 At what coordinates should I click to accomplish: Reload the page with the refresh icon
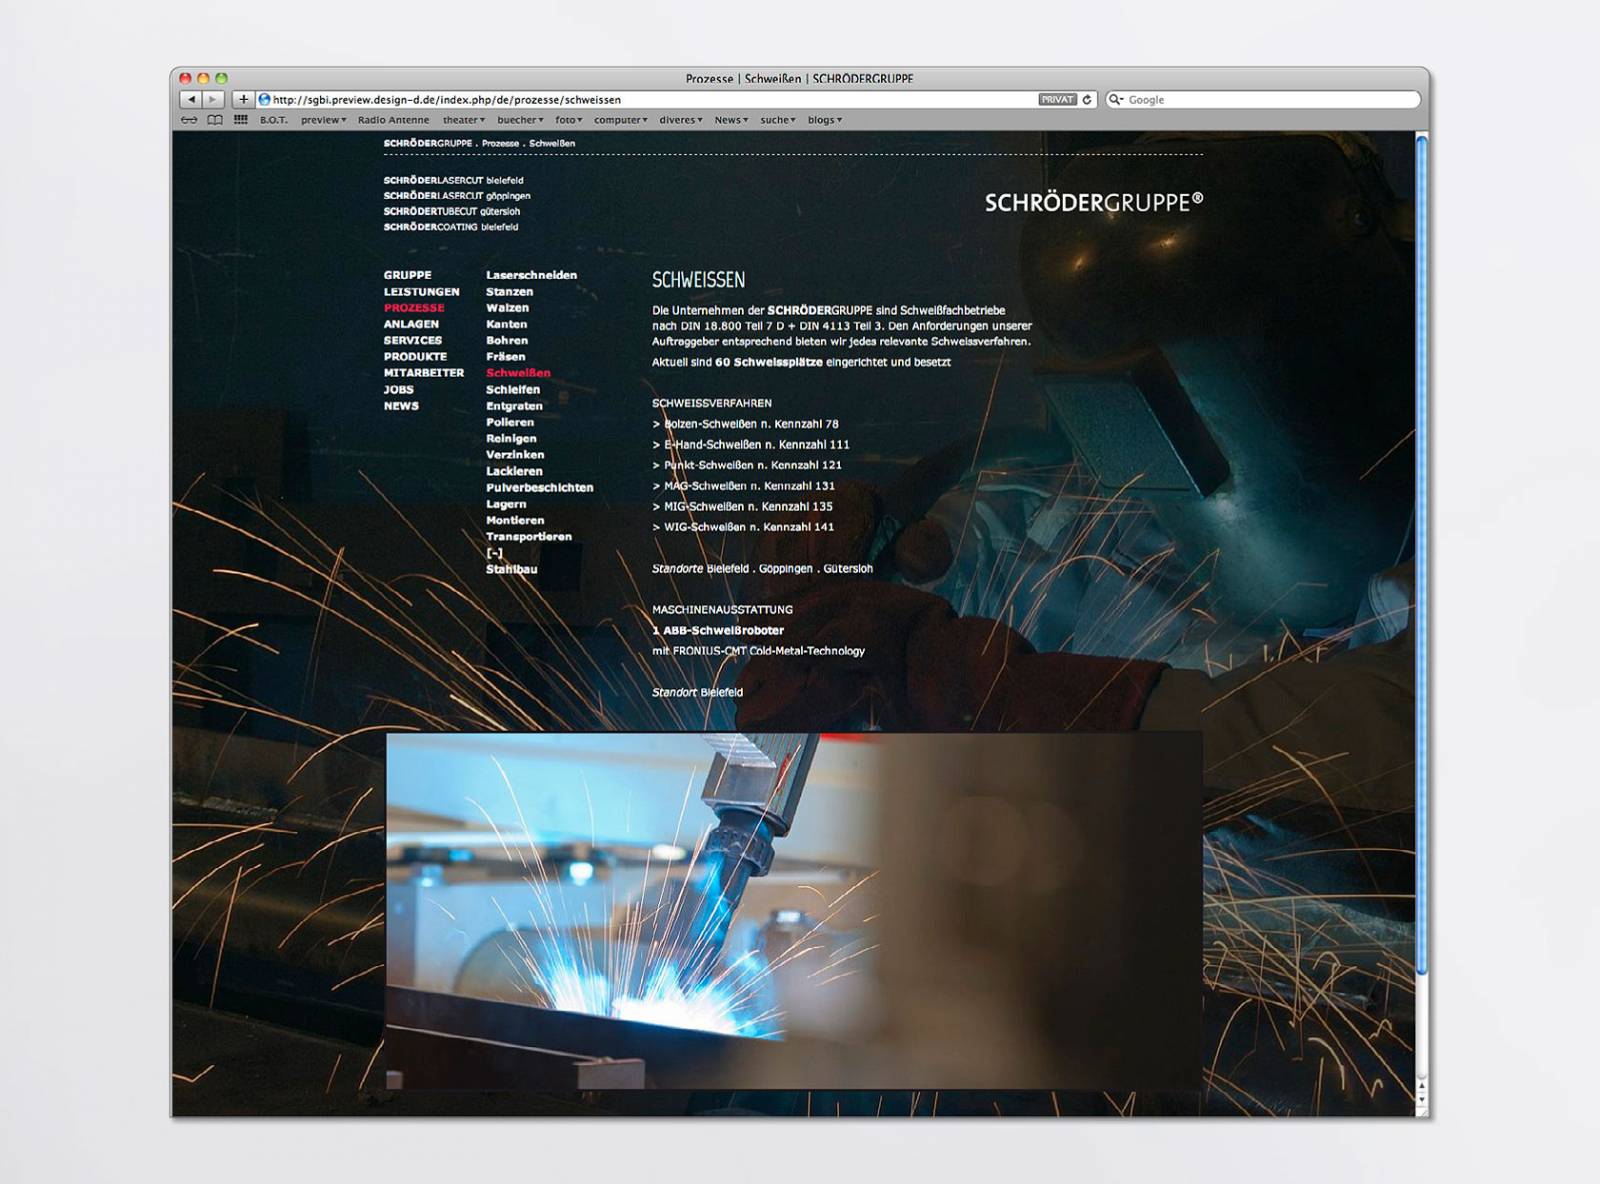(x=1087, y=100)
